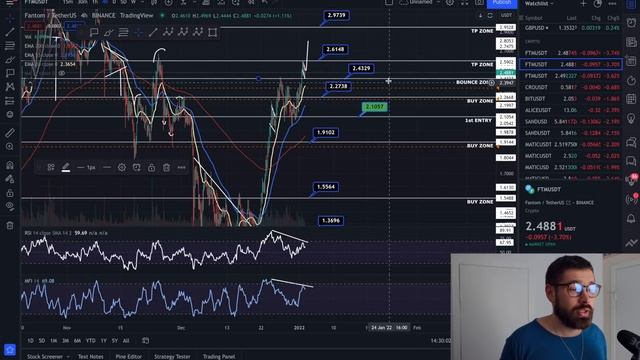Select GBPUSD row in watchlist
This screenshot has height=360, width=640.
click(x=571, y=28)
